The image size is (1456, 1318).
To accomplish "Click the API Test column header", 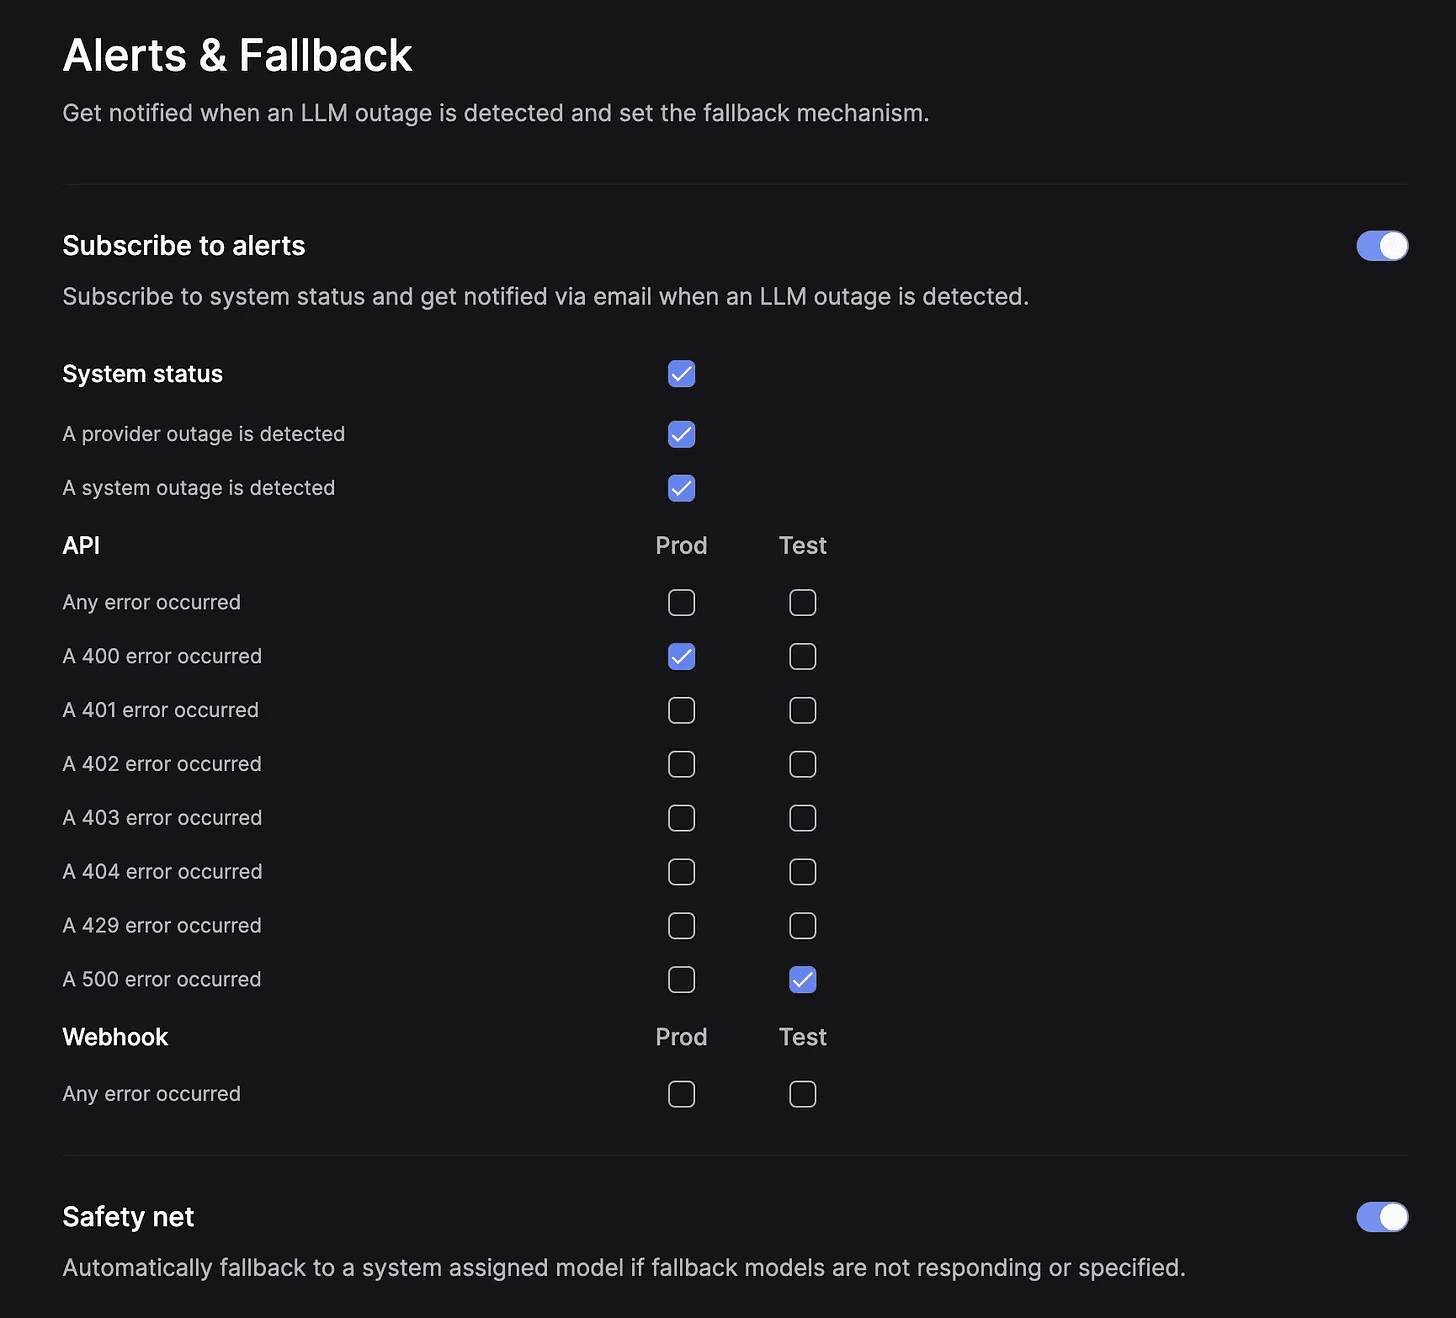I will coord(802,546).
